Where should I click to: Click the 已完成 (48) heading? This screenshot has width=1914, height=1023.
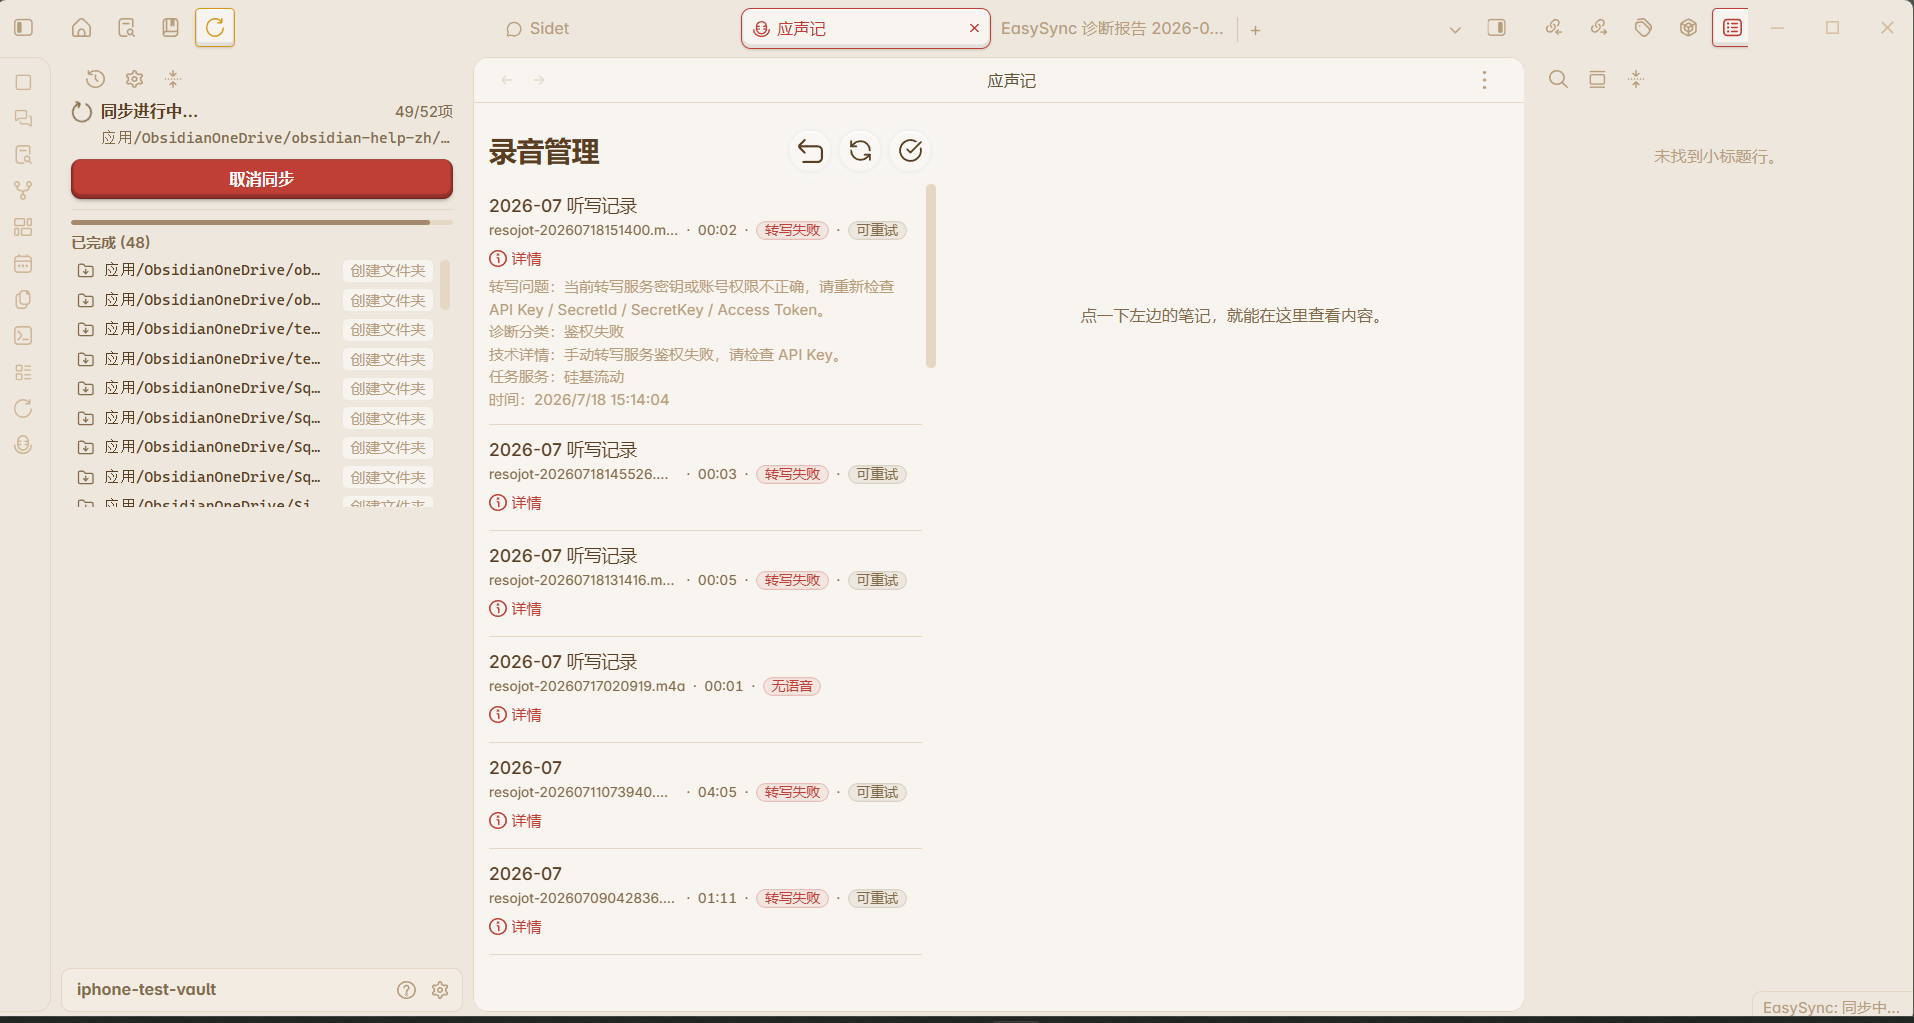pos(111,243)
